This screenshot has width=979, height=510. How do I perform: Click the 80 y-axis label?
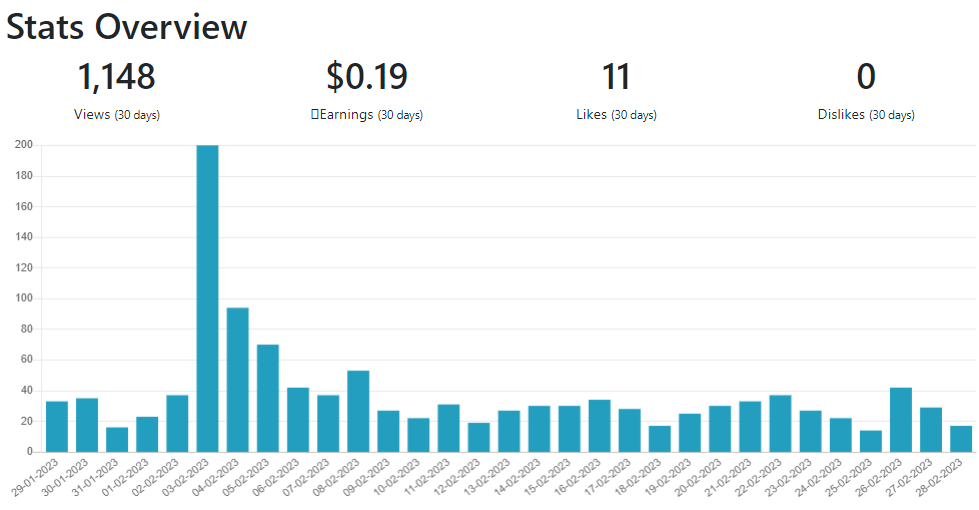[x=26, y=329]
